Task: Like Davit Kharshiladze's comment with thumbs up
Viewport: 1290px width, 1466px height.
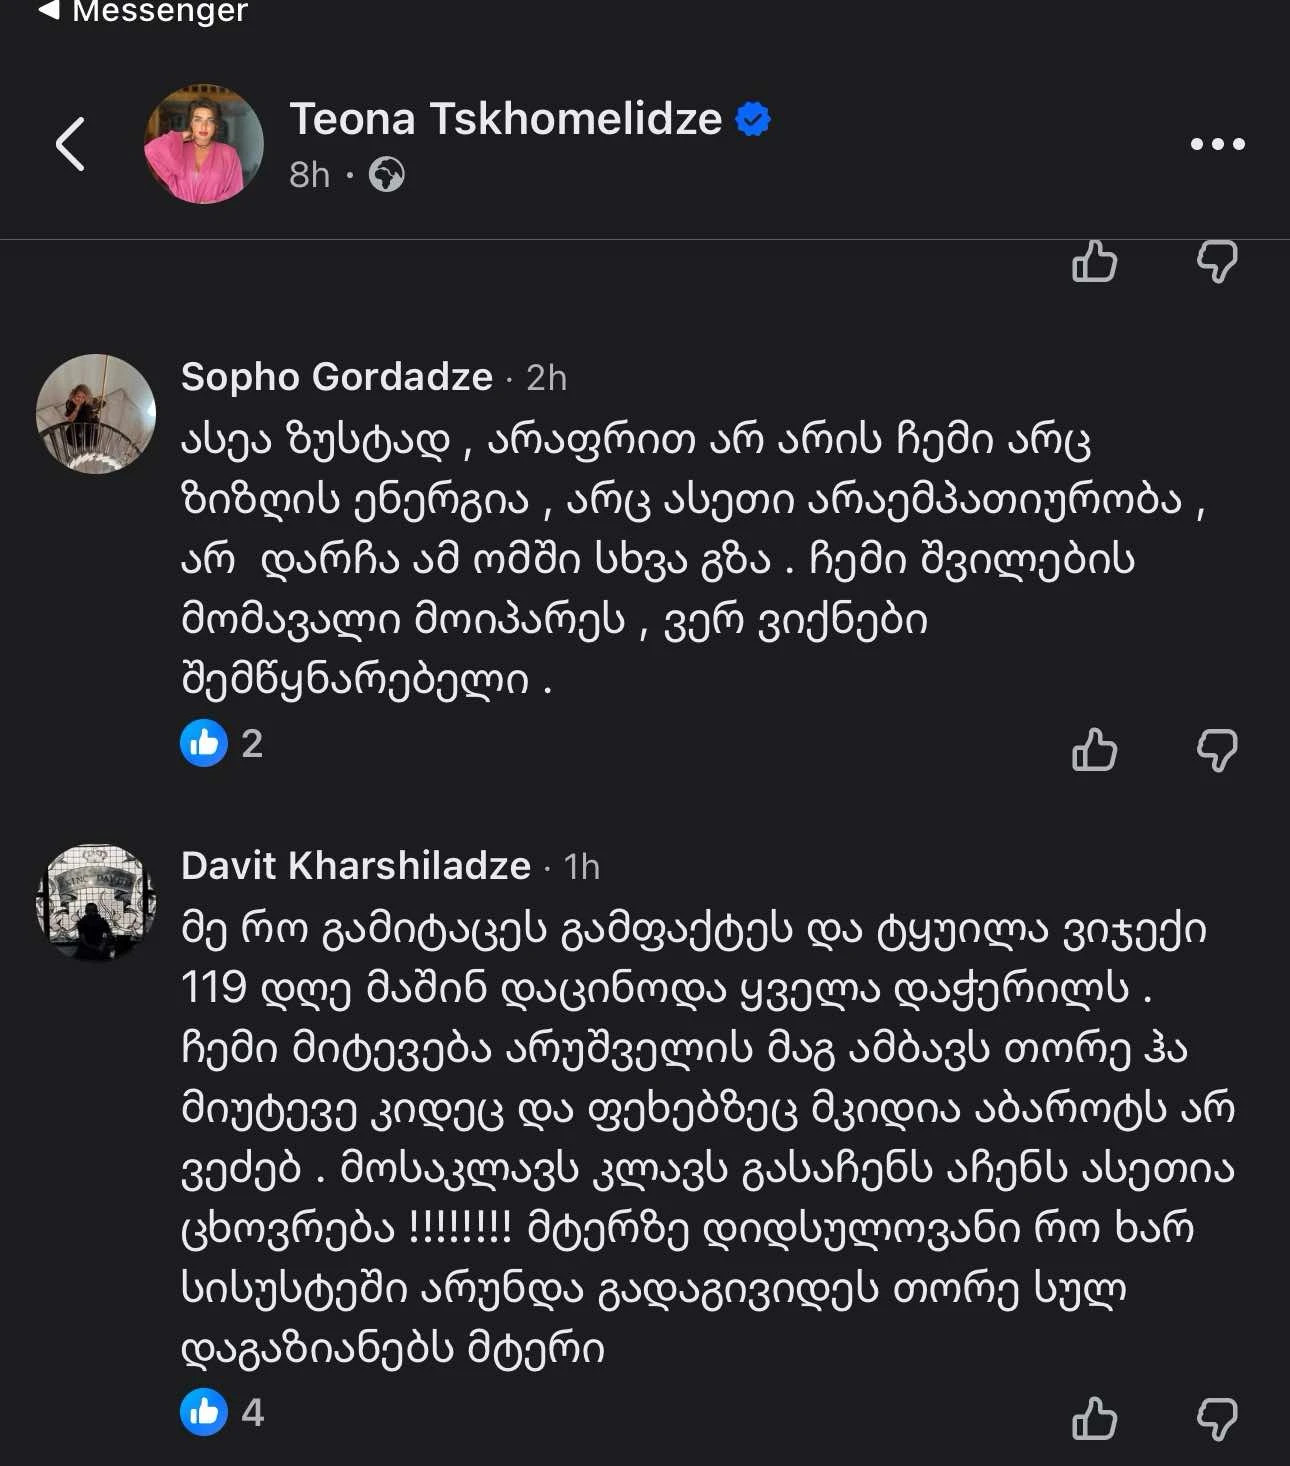Action: 1094,1418
